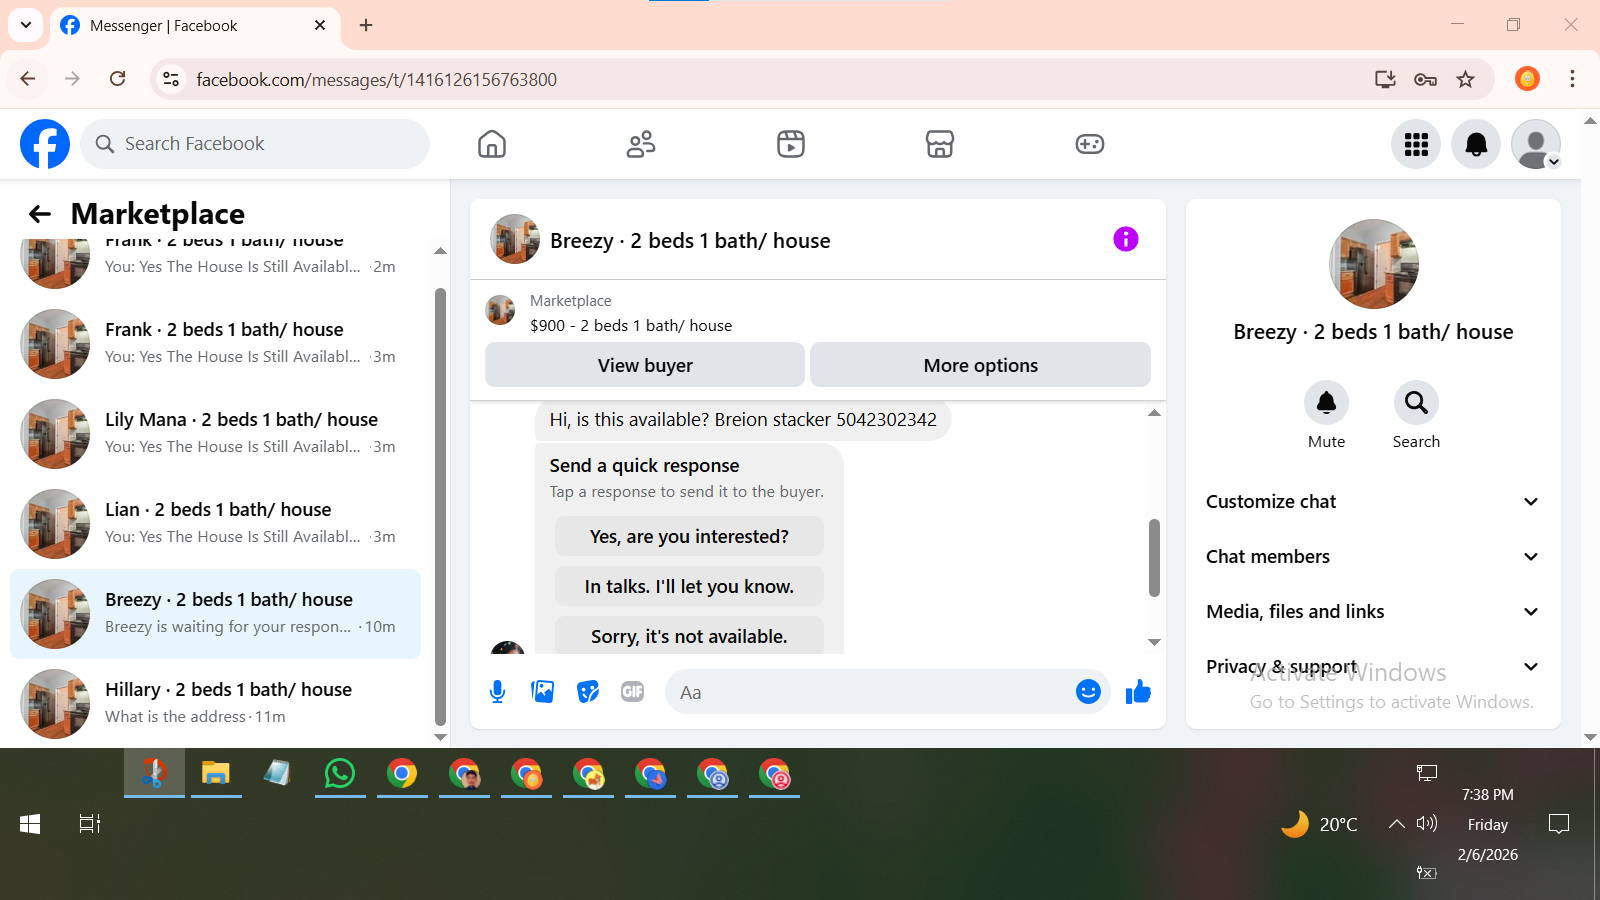Open emoji picker in message field
The width and height of the screenshot is (1600, 900).
[x=1088, y=692]
